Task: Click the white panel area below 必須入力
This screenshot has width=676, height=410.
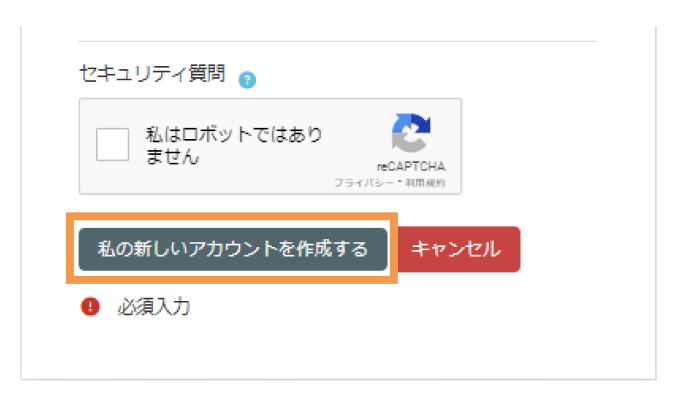Action: [x=338, y=349]
